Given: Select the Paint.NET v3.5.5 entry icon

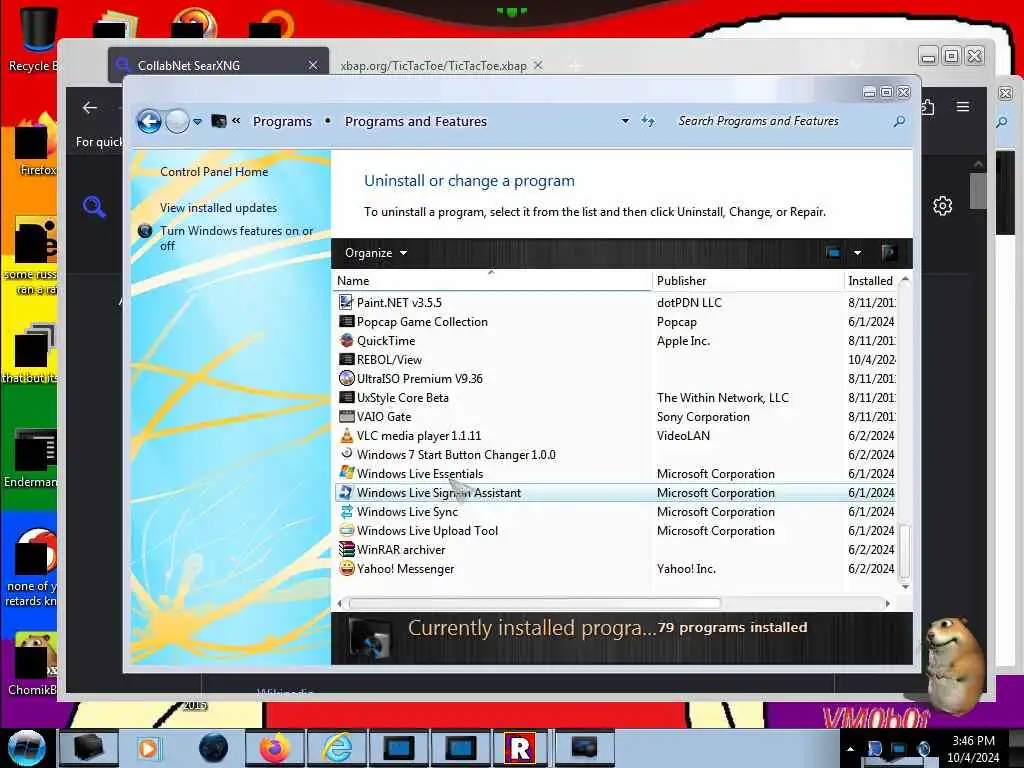Looking at the screenshot, I should click(x=346, y=302).
